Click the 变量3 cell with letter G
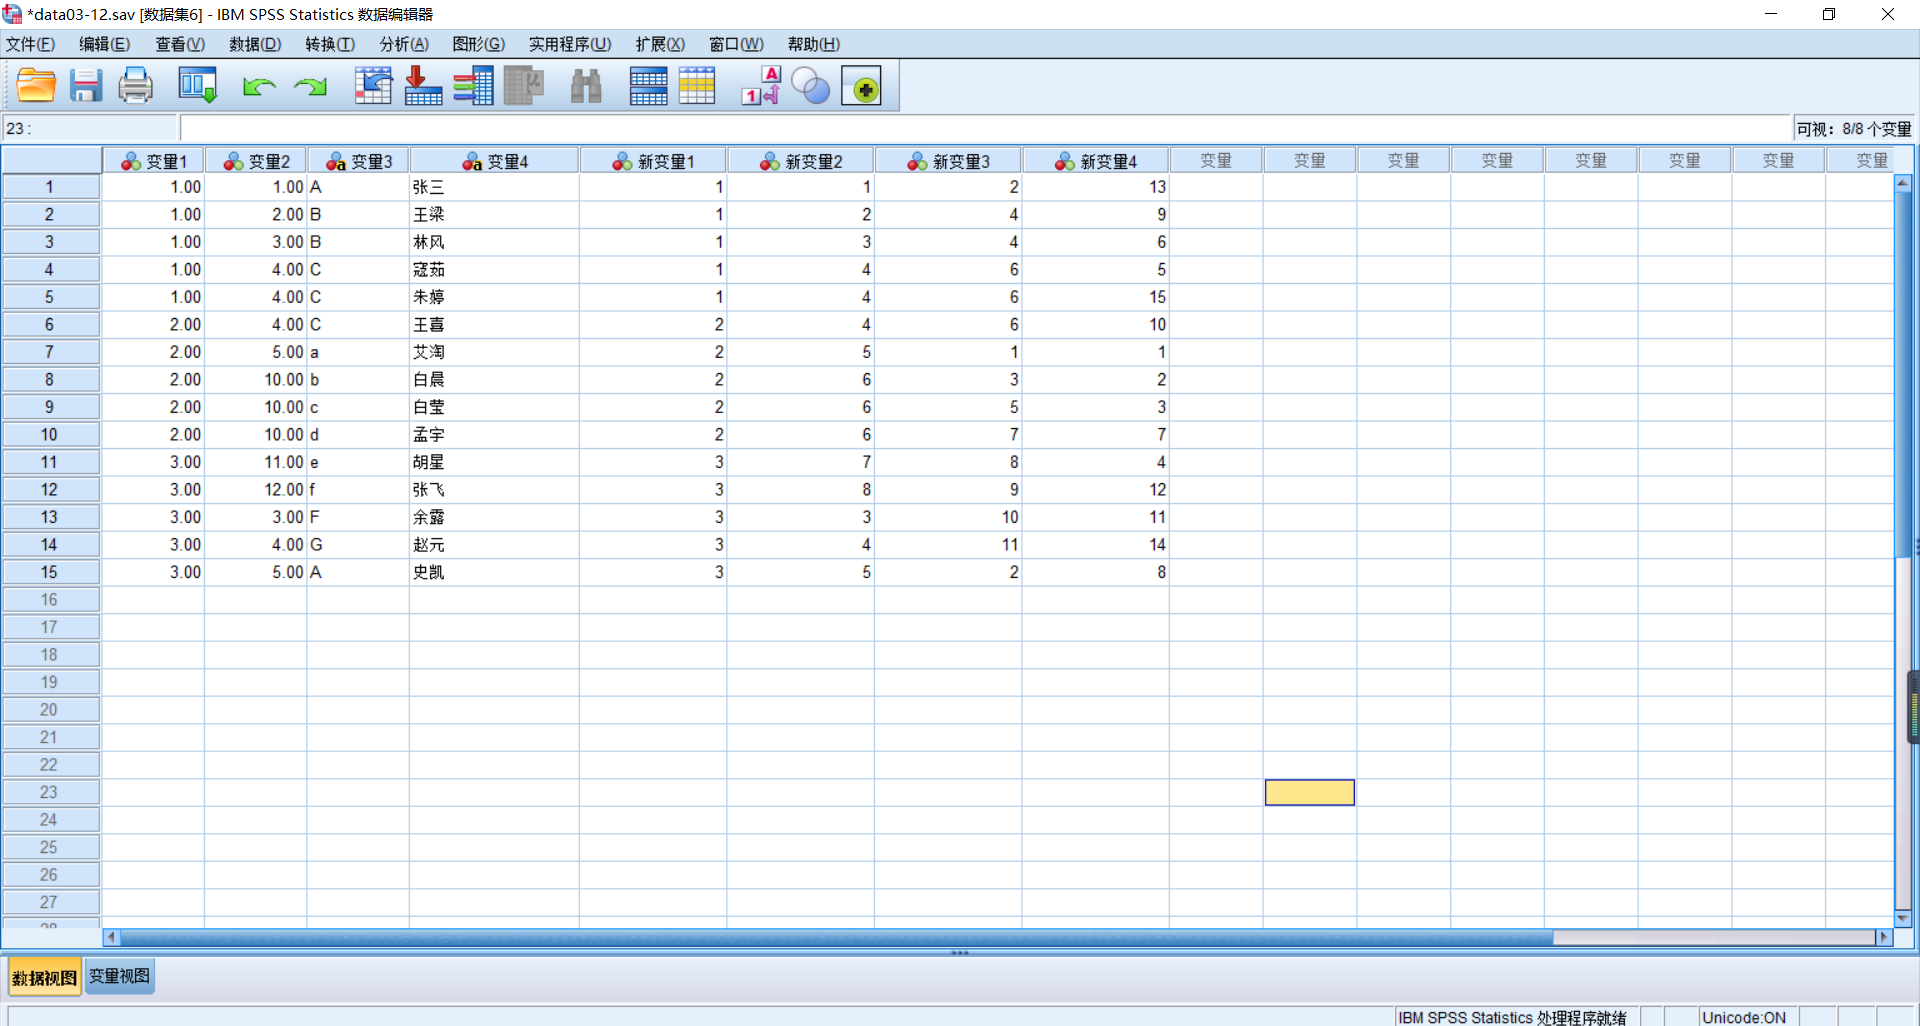The image size is (1920, 1026). [x=358, y=544]
